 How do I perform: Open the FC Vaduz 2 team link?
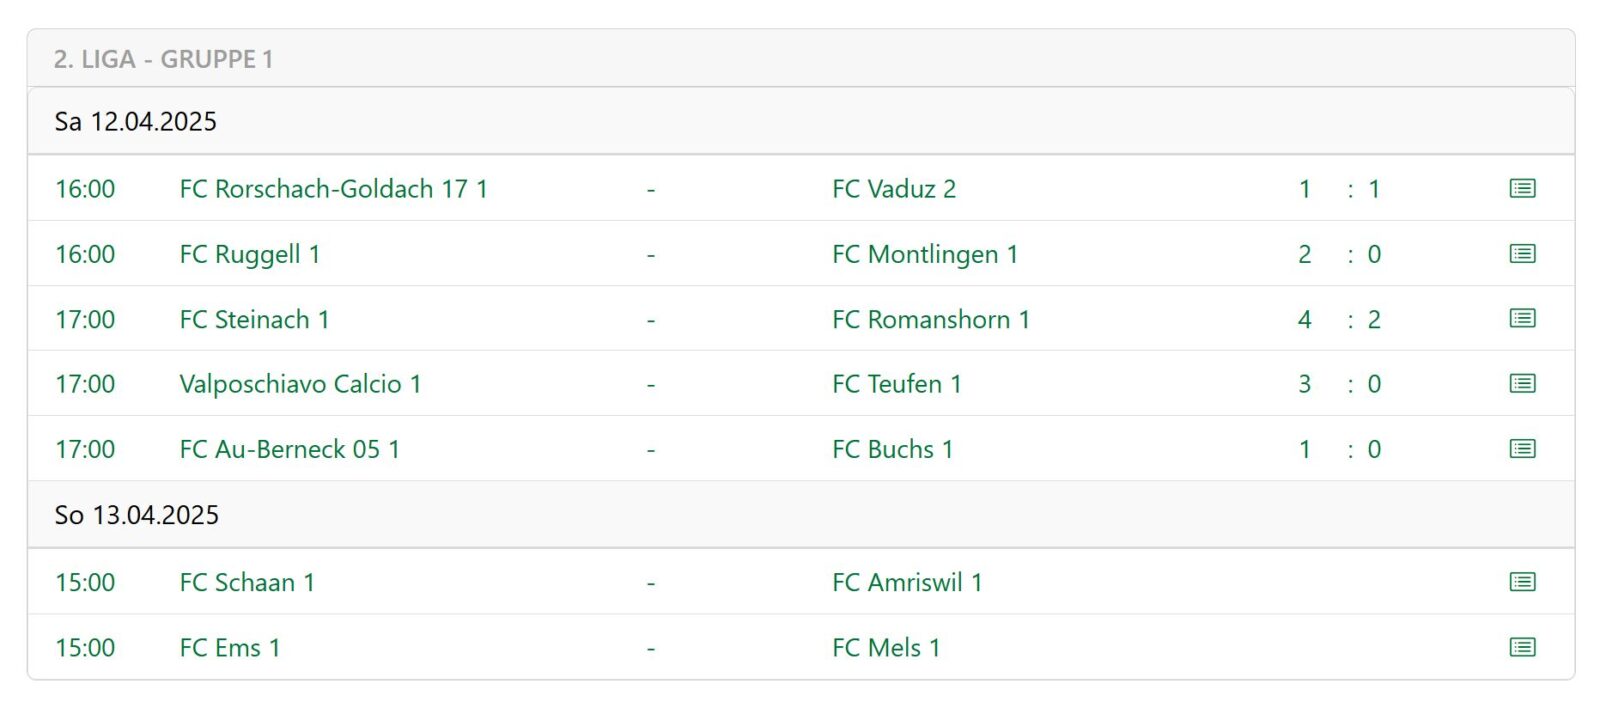point(893,189)
